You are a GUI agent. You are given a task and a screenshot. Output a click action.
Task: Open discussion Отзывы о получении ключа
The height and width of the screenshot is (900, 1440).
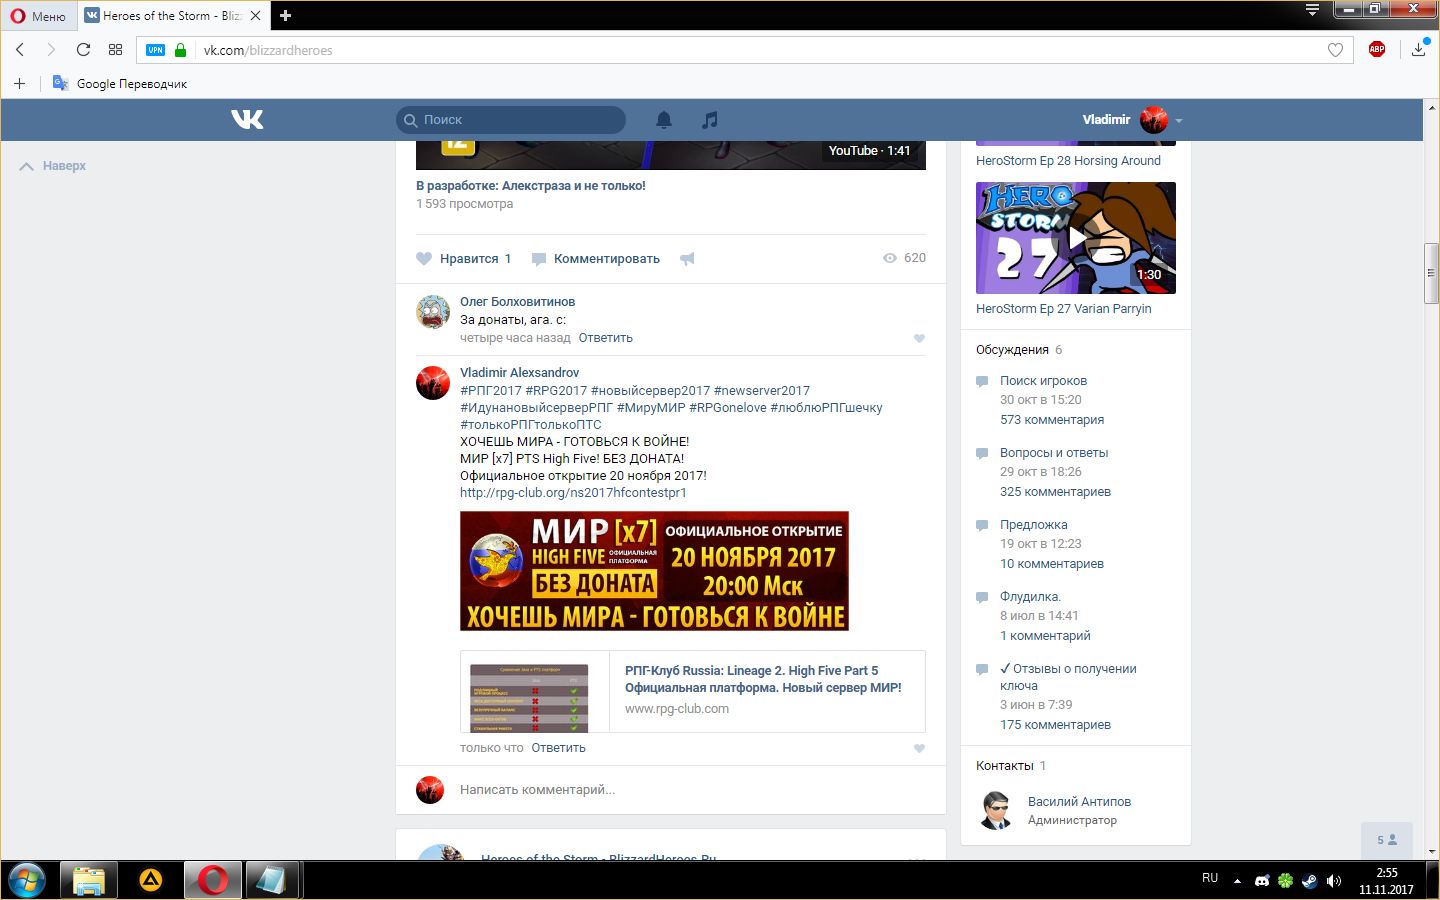pyautogui.click(x=1068, y=677)
